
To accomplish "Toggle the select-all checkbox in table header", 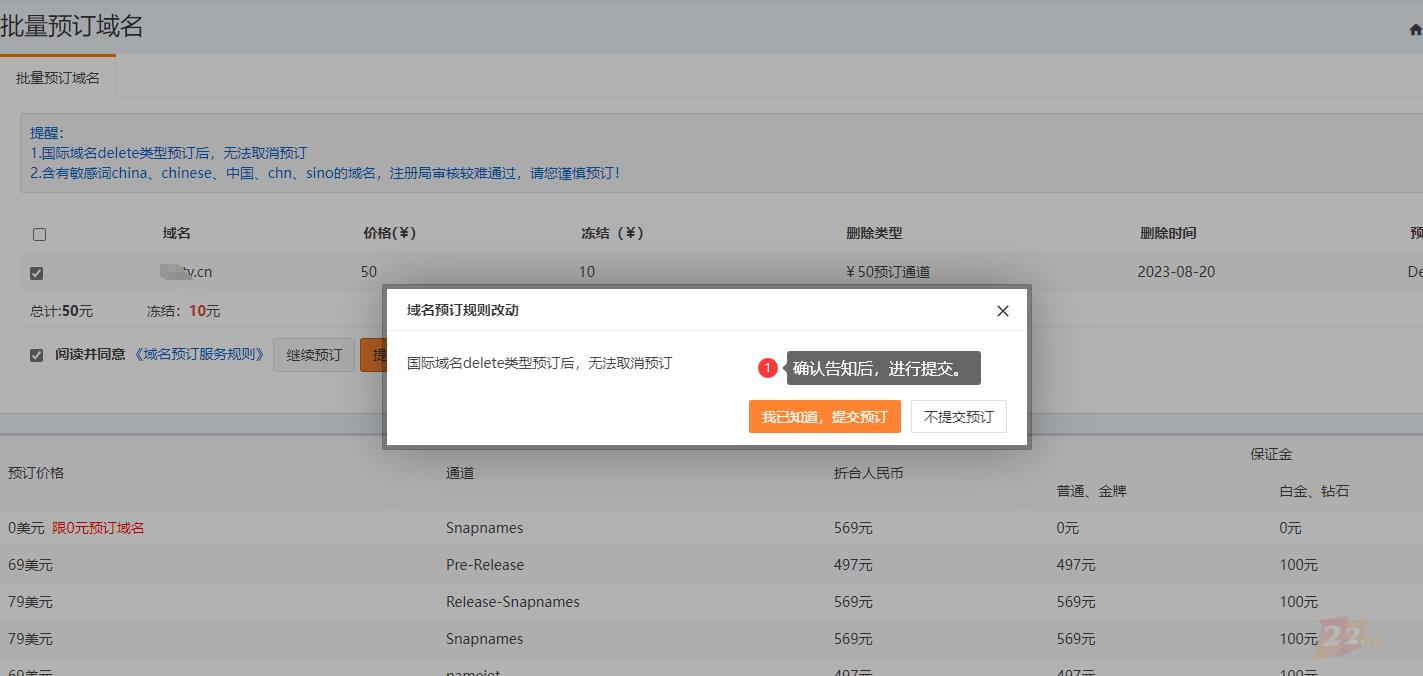I will coord(39,234).
